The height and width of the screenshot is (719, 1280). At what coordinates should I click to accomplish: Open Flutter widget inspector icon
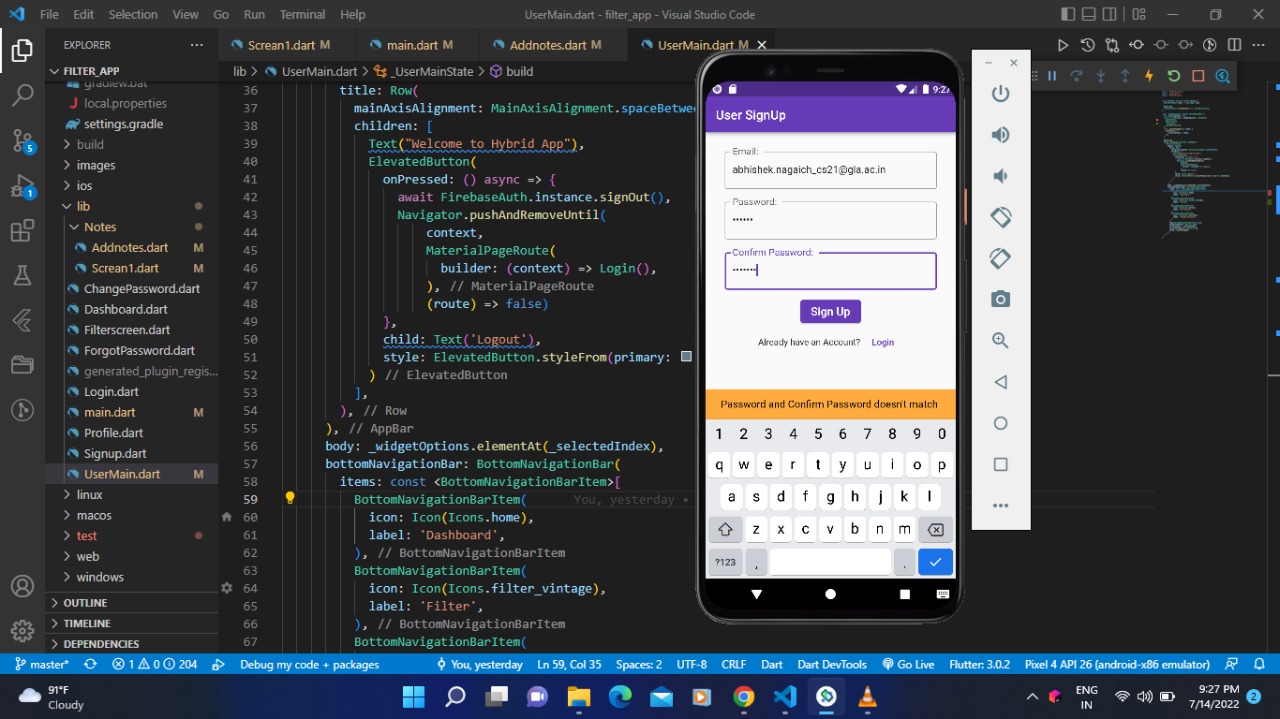click(x=1222, y=76)
